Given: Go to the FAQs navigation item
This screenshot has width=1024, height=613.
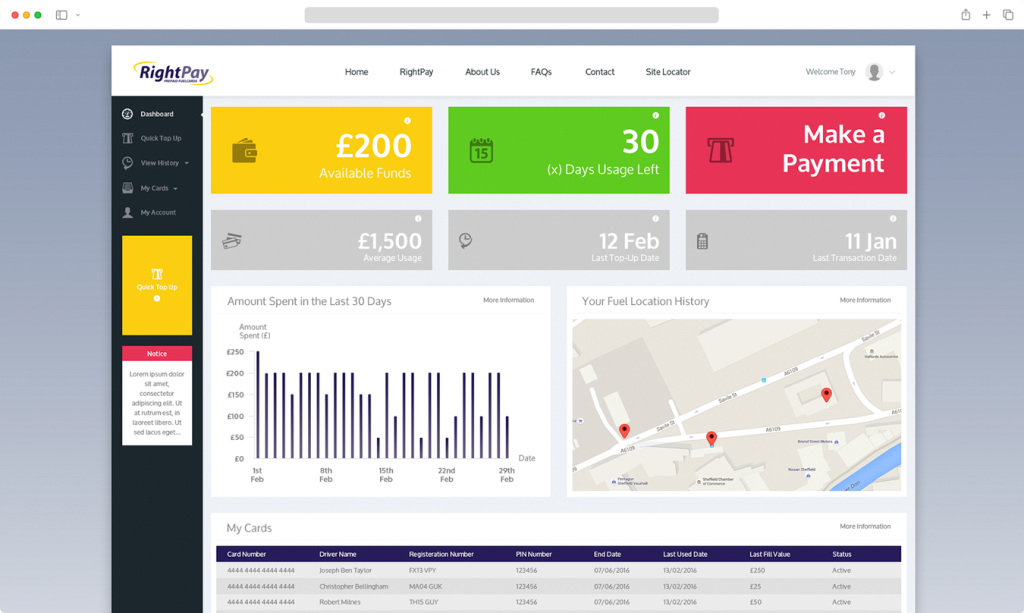Looking at the screenshot, I should pyautogui.click(x=541, y=72).
